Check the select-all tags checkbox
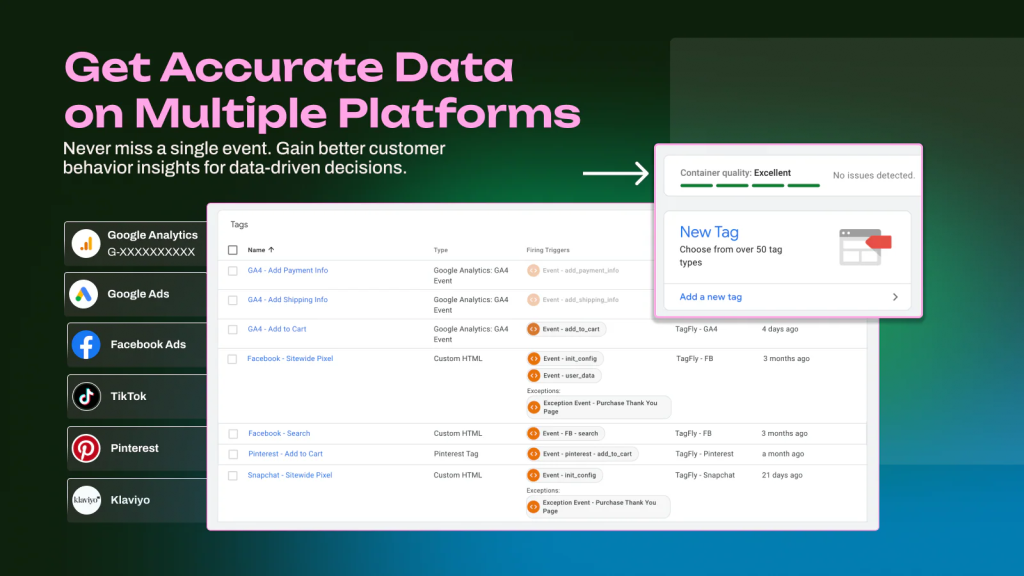This screenshot has width=1024, height=576. [x=232, y=250]
